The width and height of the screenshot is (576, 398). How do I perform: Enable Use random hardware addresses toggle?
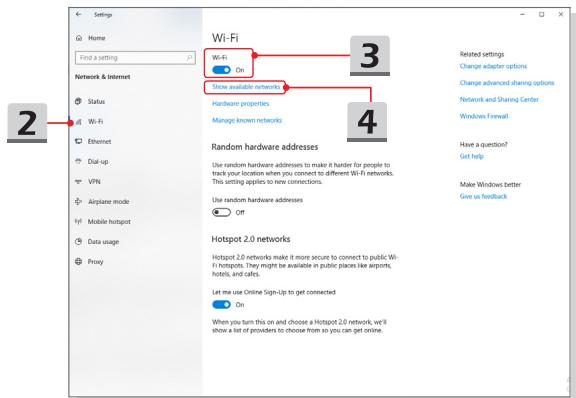tap(222, 212)
